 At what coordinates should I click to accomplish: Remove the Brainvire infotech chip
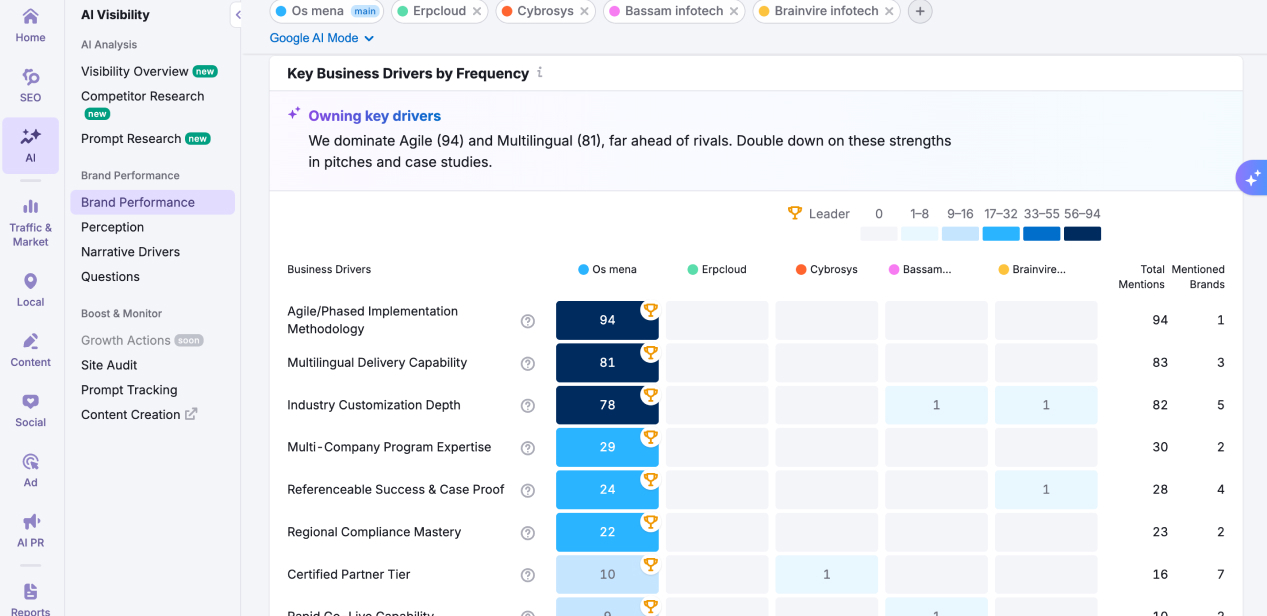tap(888, 12)
